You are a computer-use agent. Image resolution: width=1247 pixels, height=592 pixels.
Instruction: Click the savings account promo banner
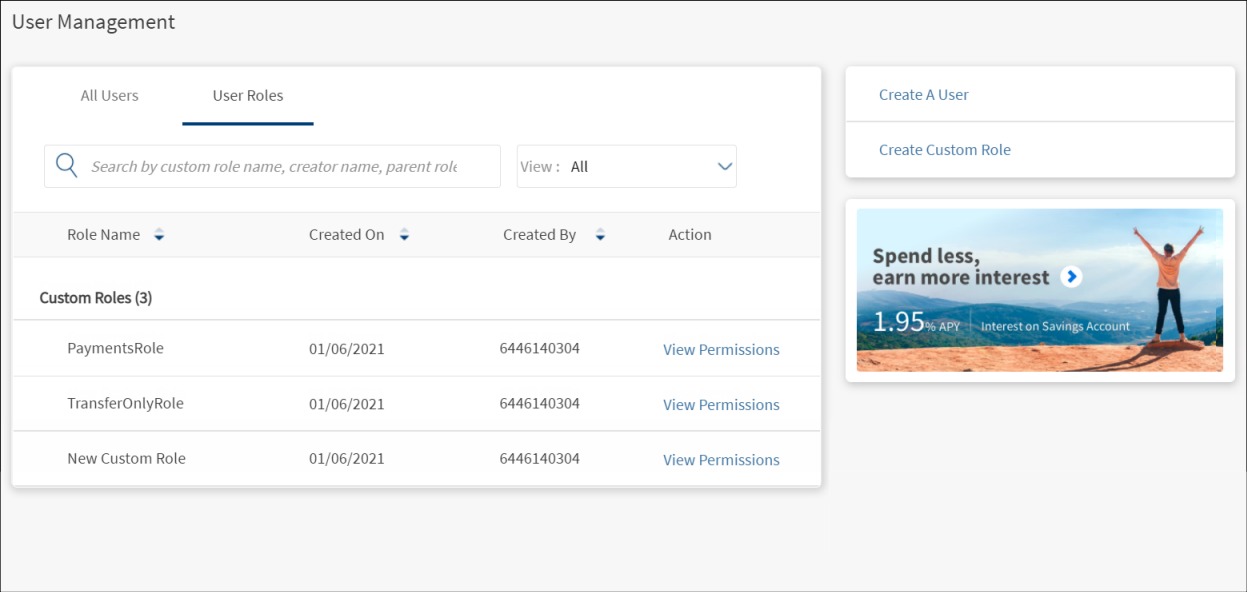[x=1039, y=290]
